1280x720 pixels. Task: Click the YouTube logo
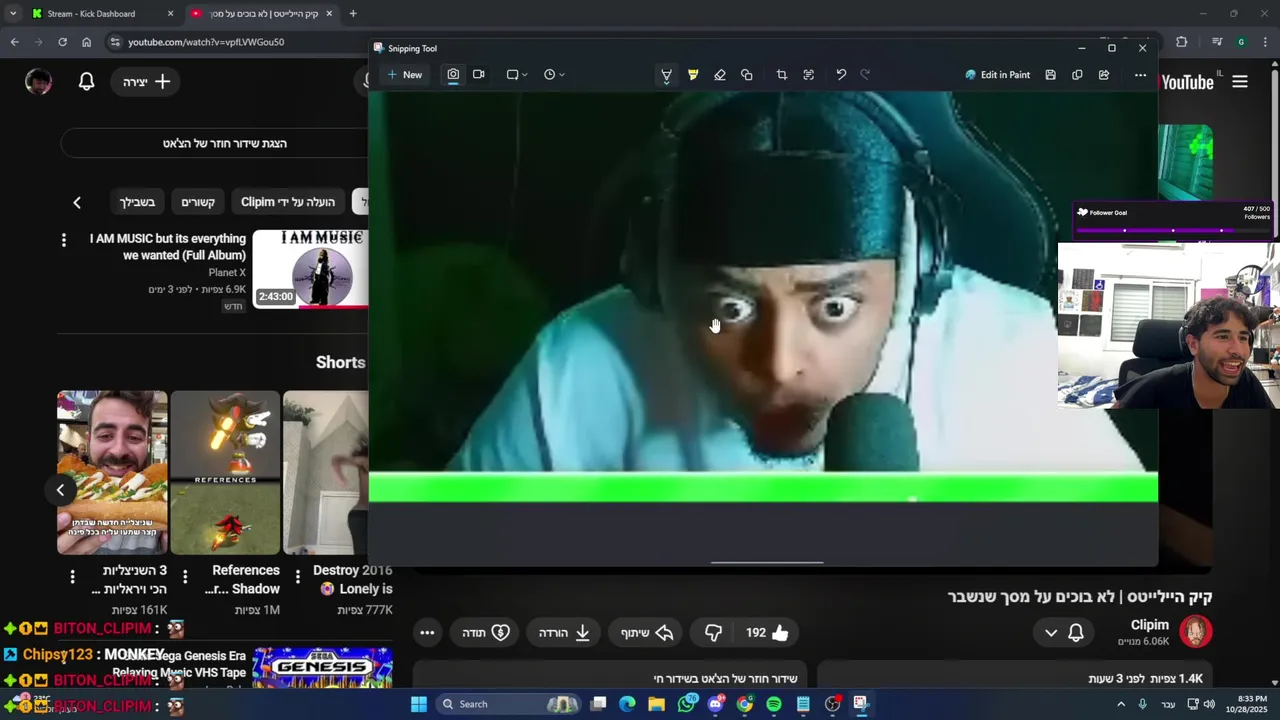[x=1188, y=82]
